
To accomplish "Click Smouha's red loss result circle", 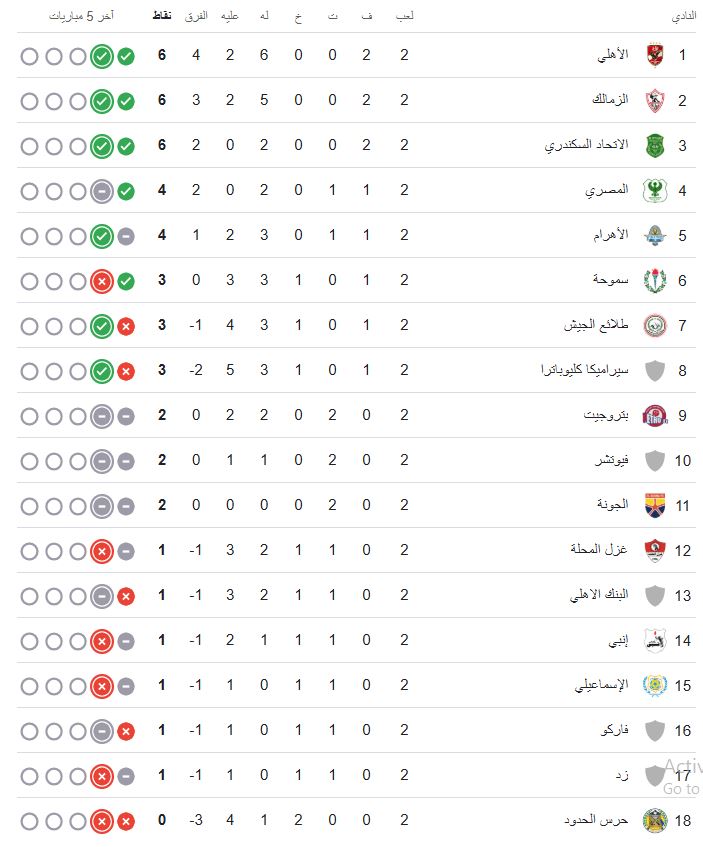I will pos(102,281).
